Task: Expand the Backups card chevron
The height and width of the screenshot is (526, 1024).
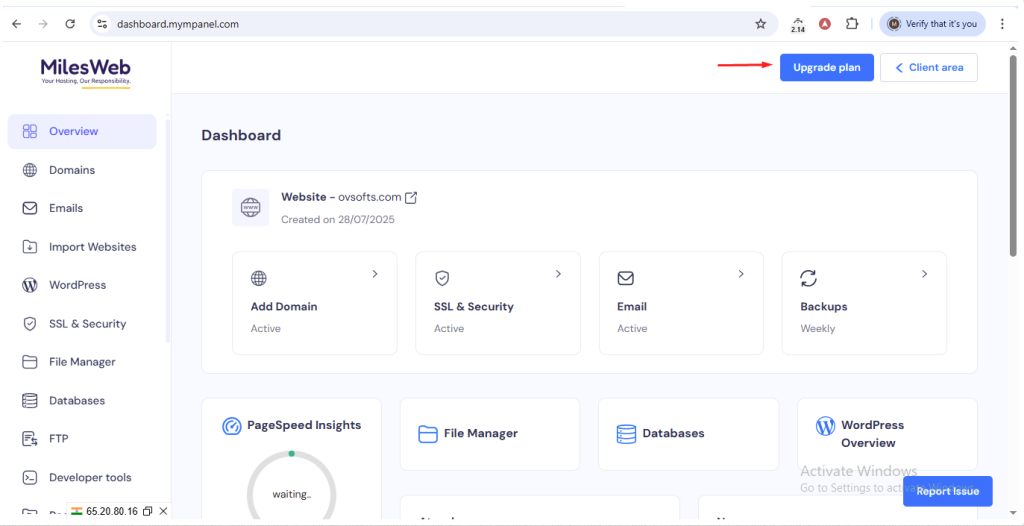Action: [925, 274]
